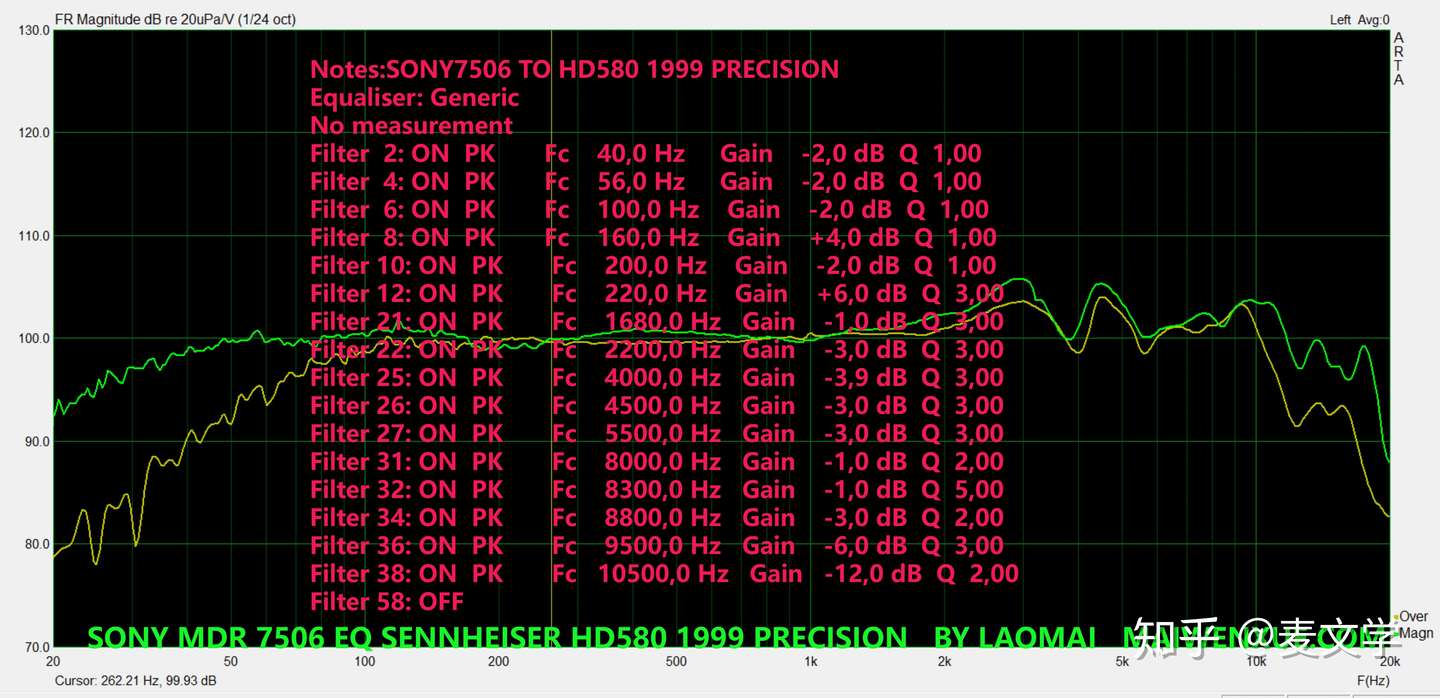Click the yellow vertical cursor line at 262 Hz
Viewport: 1440px width, 698px height.
click(552, 338)
